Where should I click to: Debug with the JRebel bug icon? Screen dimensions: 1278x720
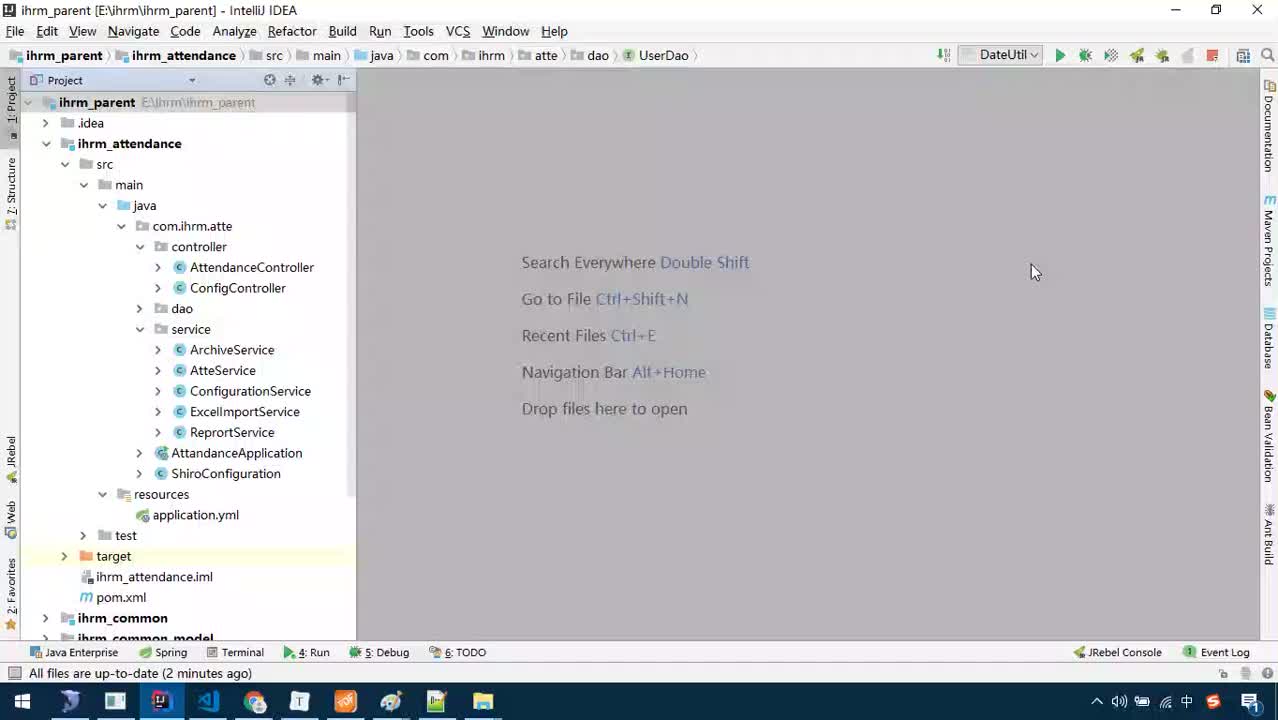[x=1162, y=56]
